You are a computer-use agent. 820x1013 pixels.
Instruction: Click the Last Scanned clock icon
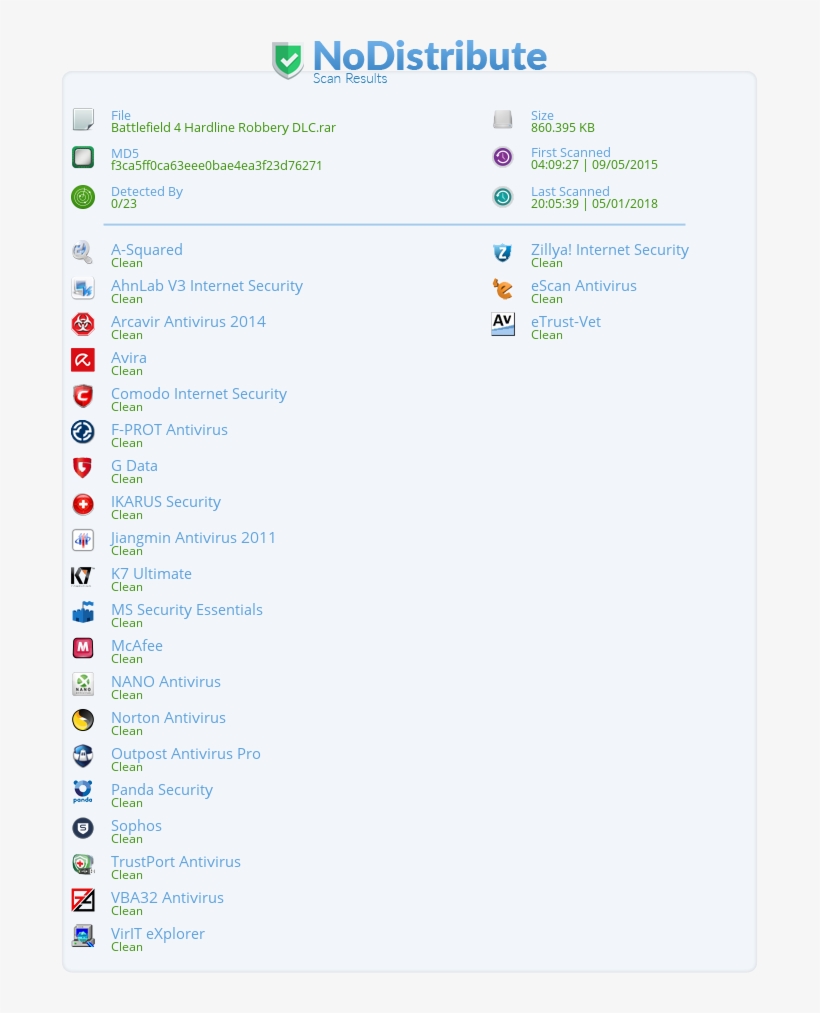[502, 196]
